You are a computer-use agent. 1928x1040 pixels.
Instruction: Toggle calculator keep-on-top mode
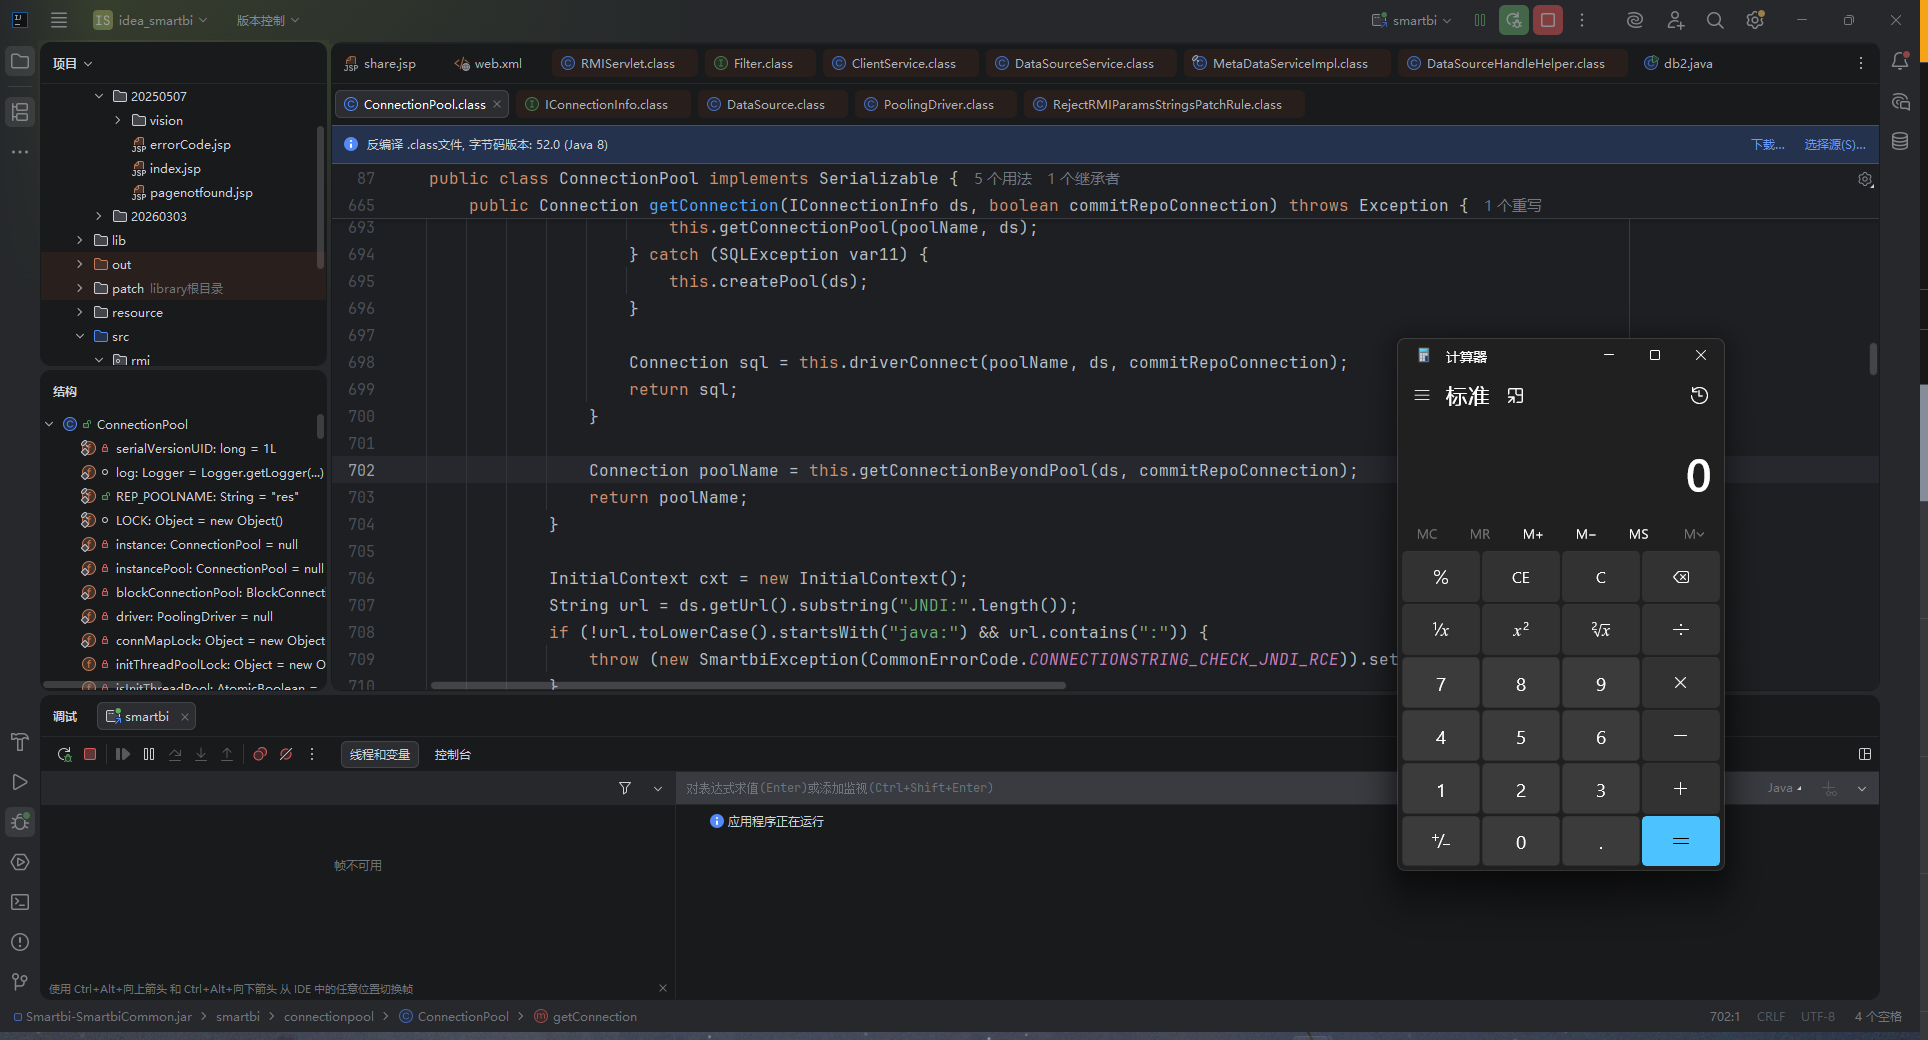pos(1516,396)
